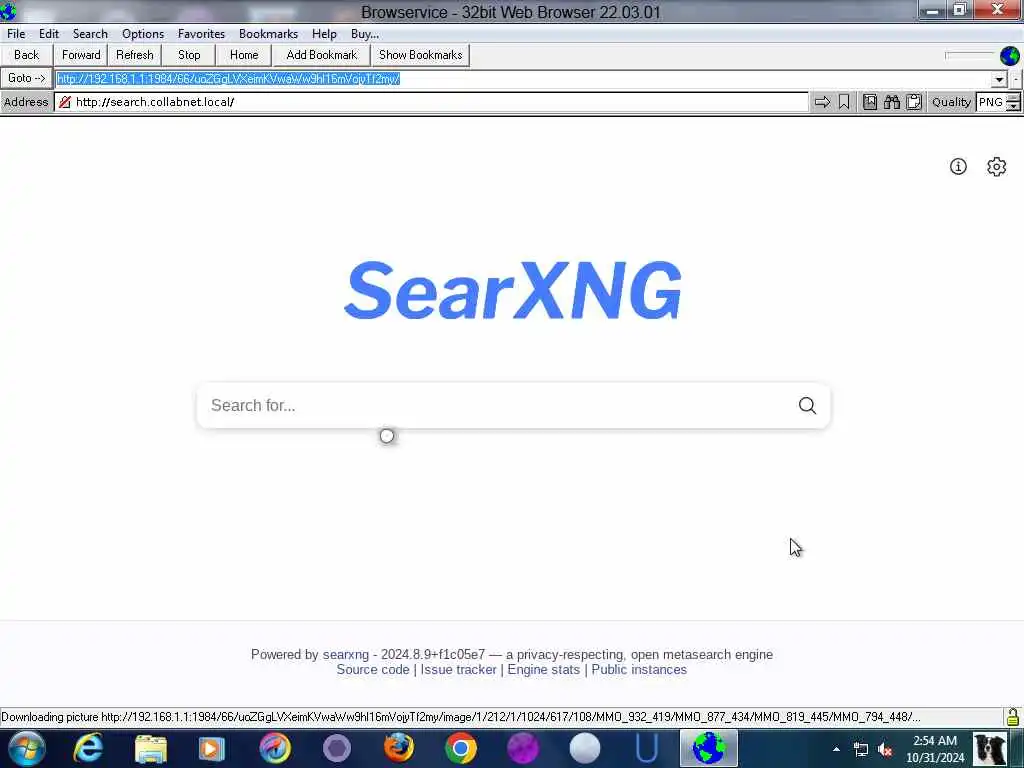Click the purple hexagon icon in taskbar
The height and width of the screenshot is (768, 1024).
coord(337,748)
